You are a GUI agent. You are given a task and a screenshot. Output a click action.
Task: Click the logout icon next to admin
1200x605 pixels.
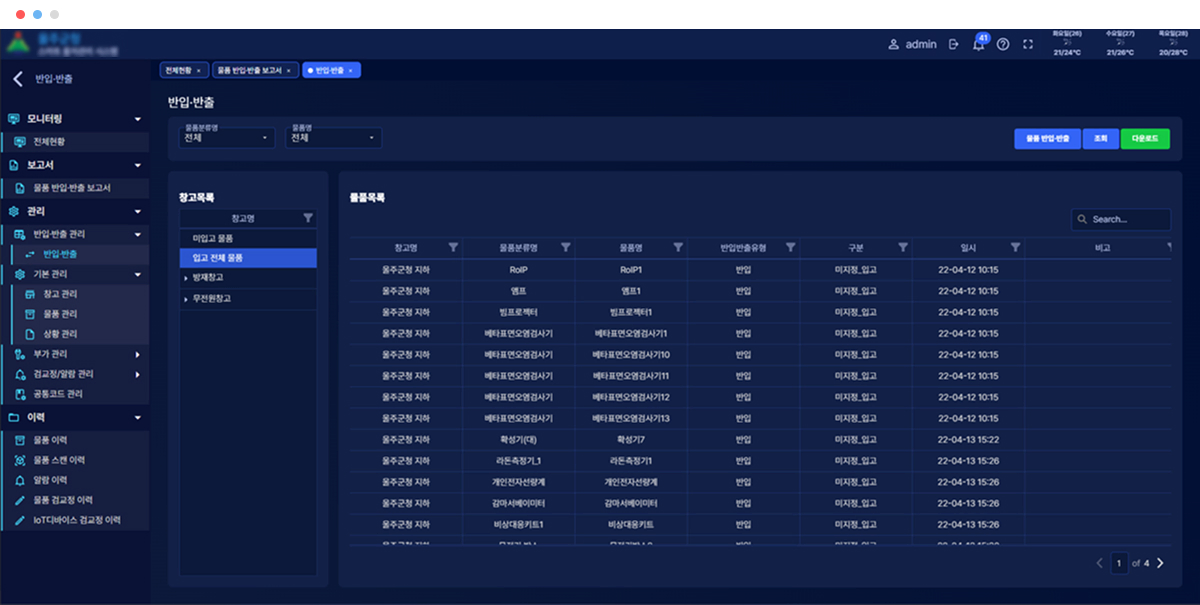click(x=953, y=44)
